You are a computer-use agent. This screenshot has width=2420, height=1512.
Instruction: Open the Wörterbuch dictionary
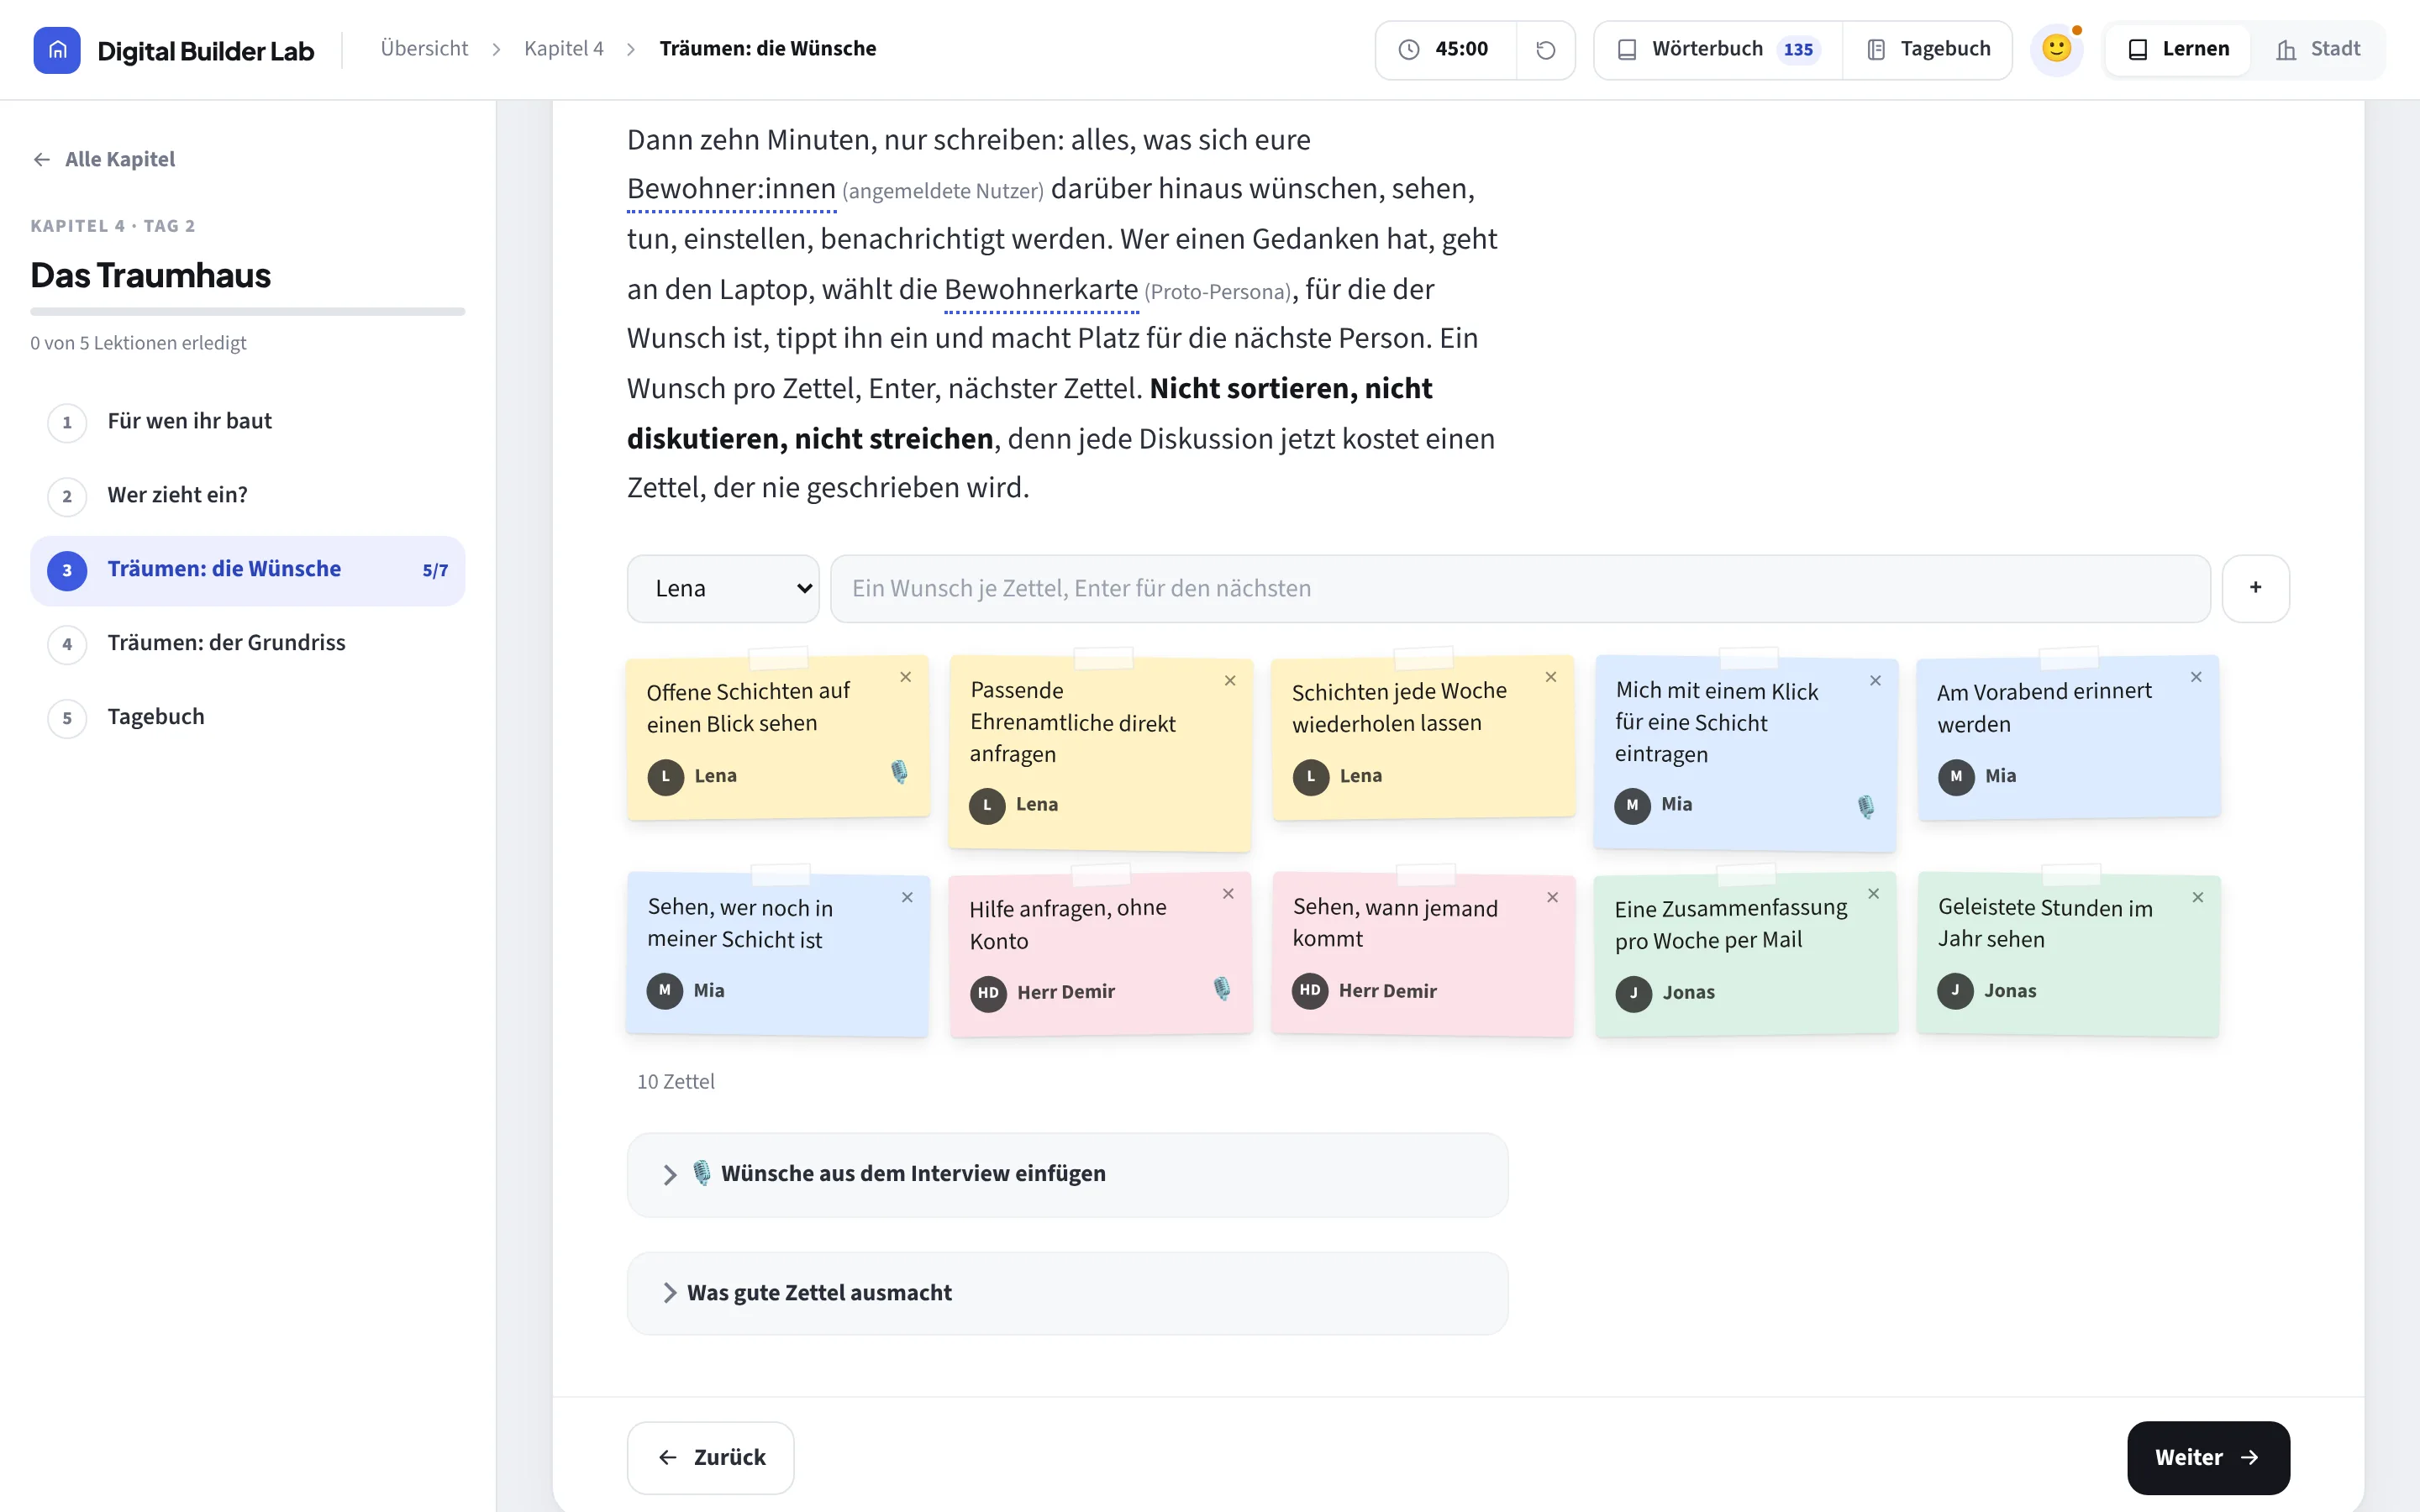point(1718,50)
